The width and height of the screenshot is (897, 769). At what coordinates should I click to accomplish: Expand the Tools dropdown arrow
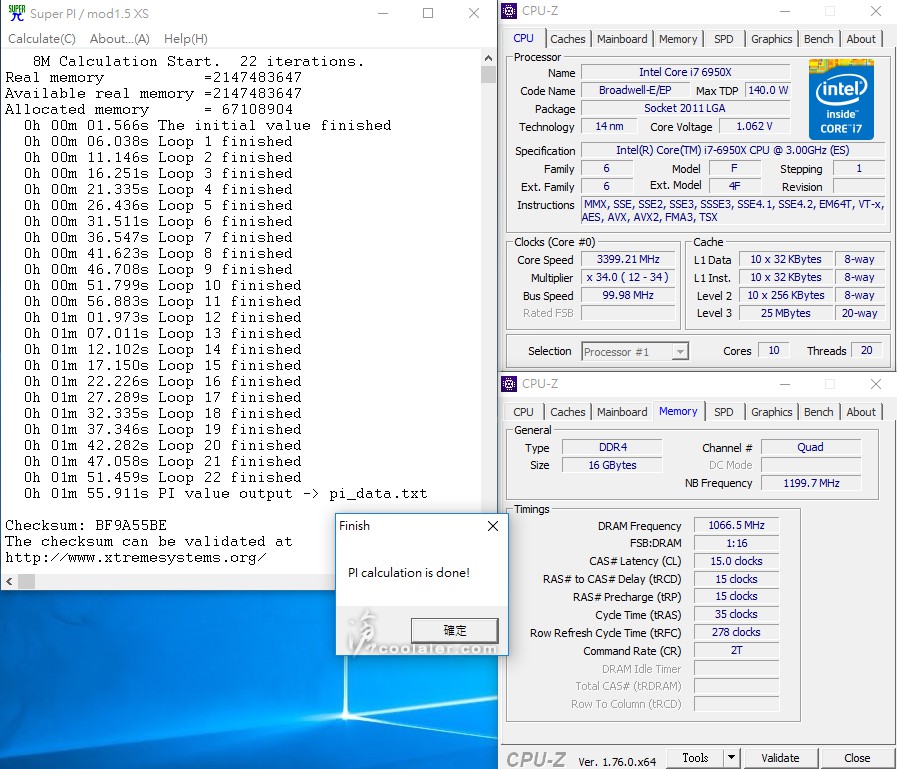tap(731, 758)
